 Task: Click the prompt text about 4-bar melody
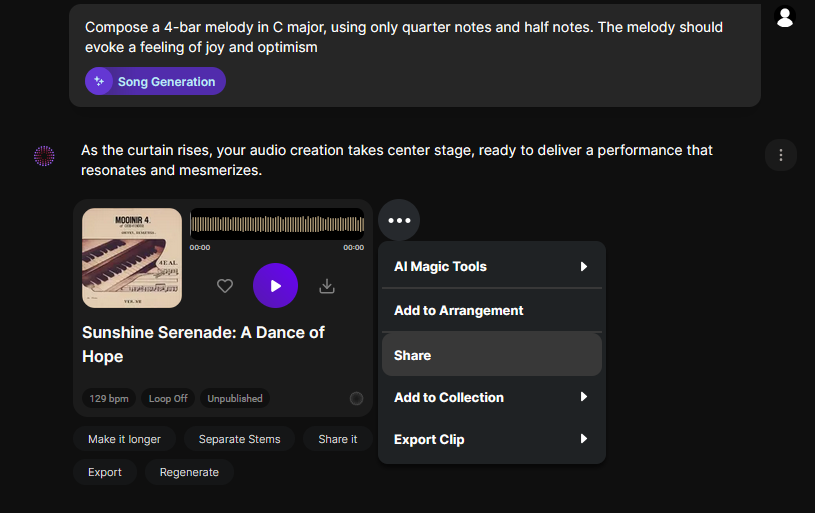pyautogui.click(x=404, y=37)
